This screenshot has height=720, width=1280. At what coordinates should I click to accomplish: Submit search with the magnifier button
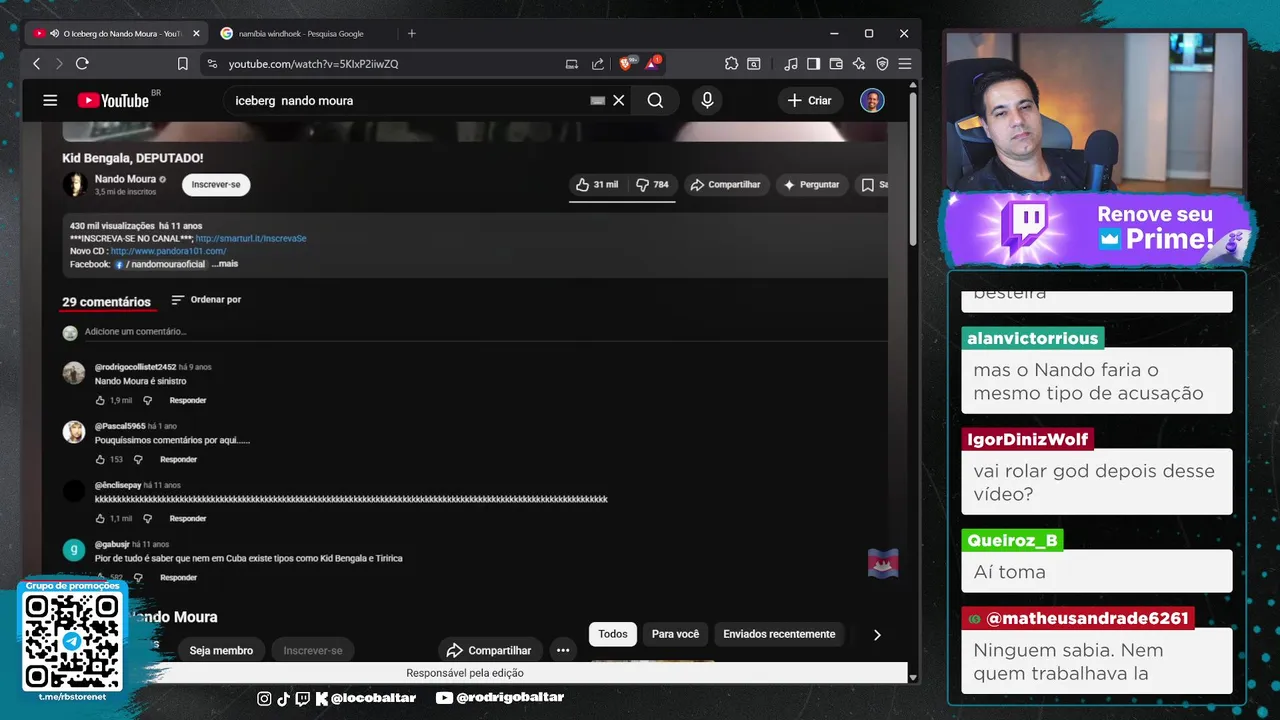tap(655, 100)
